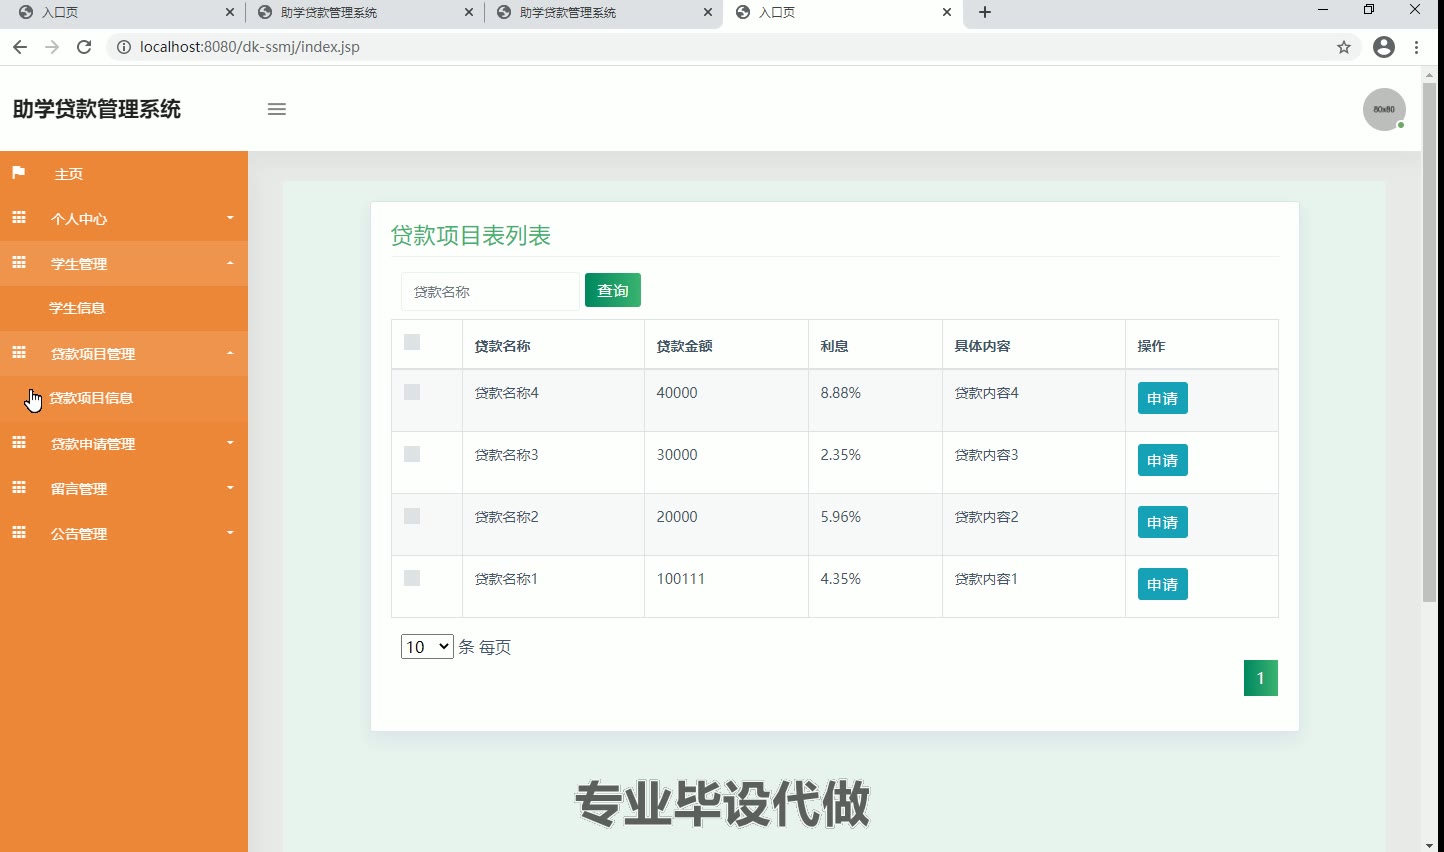Collapse 学生管理 menu arrow

230,263
